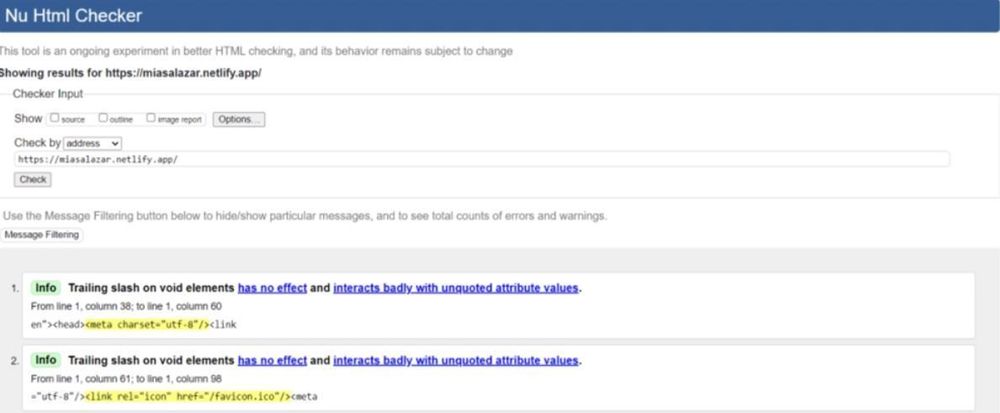
Task: Click the Check button
Action: [33, 180]
